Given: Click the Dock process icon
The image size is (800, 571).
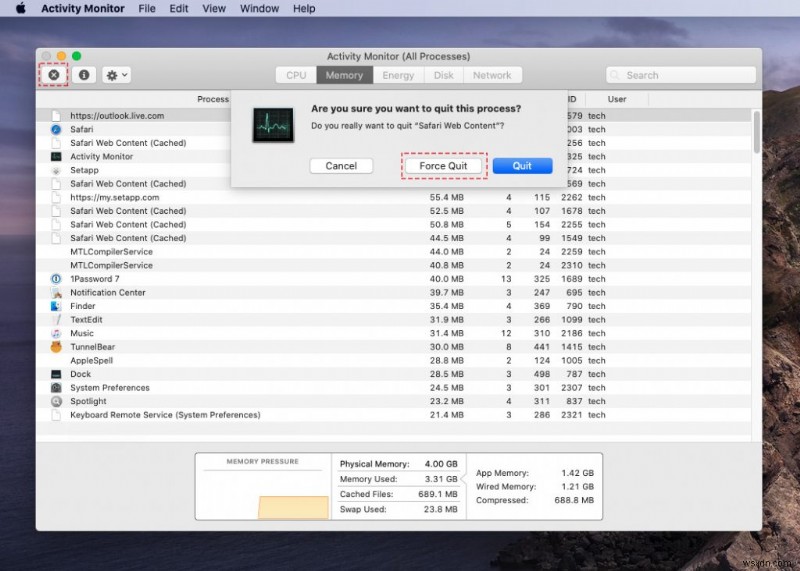Looking at the screenshot, I should (56, 374).
